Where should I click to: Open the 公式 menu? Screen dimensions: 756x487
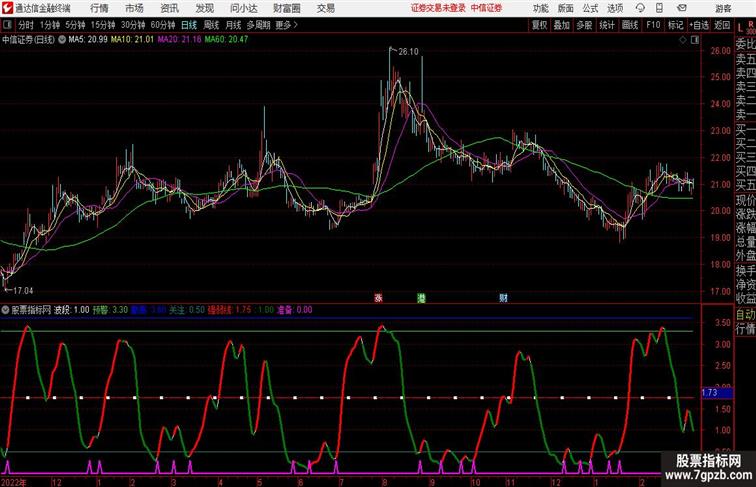click(590, 8)
